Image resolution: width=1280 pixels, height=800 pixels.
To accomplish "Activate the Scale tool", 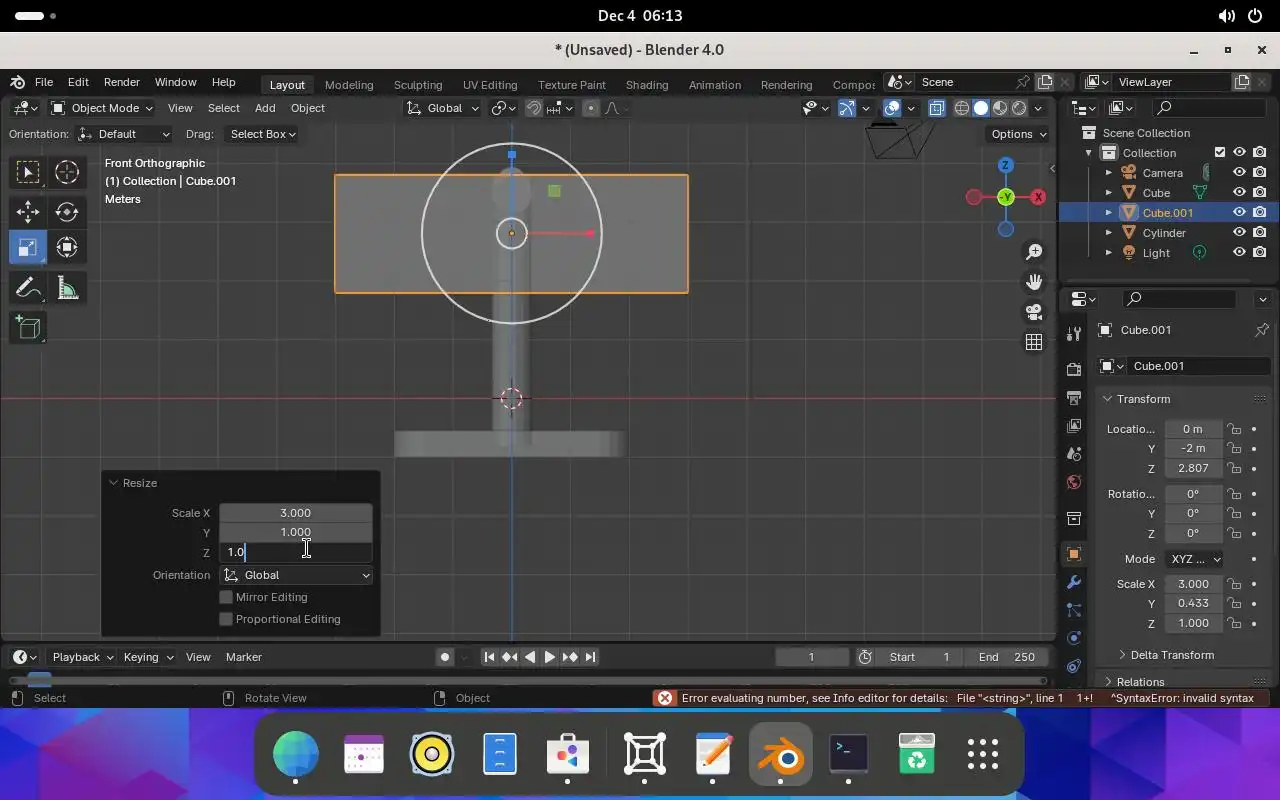I will click(28, 247).
